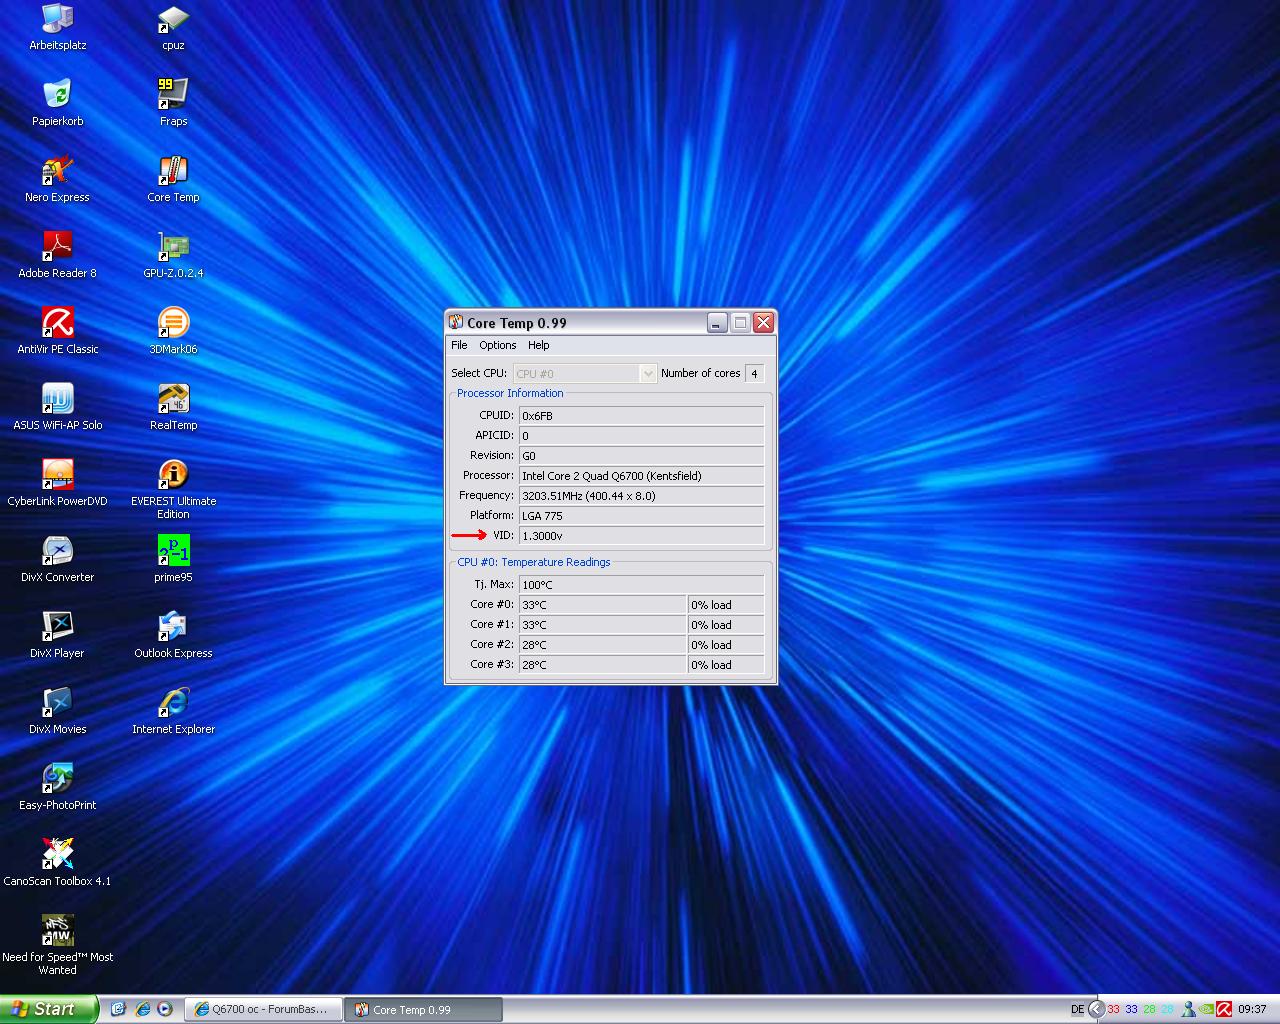1280x1024 pixels.
Task: Open the Arbeitsplatz desktop icon
Action: click(x=57, y=27)
